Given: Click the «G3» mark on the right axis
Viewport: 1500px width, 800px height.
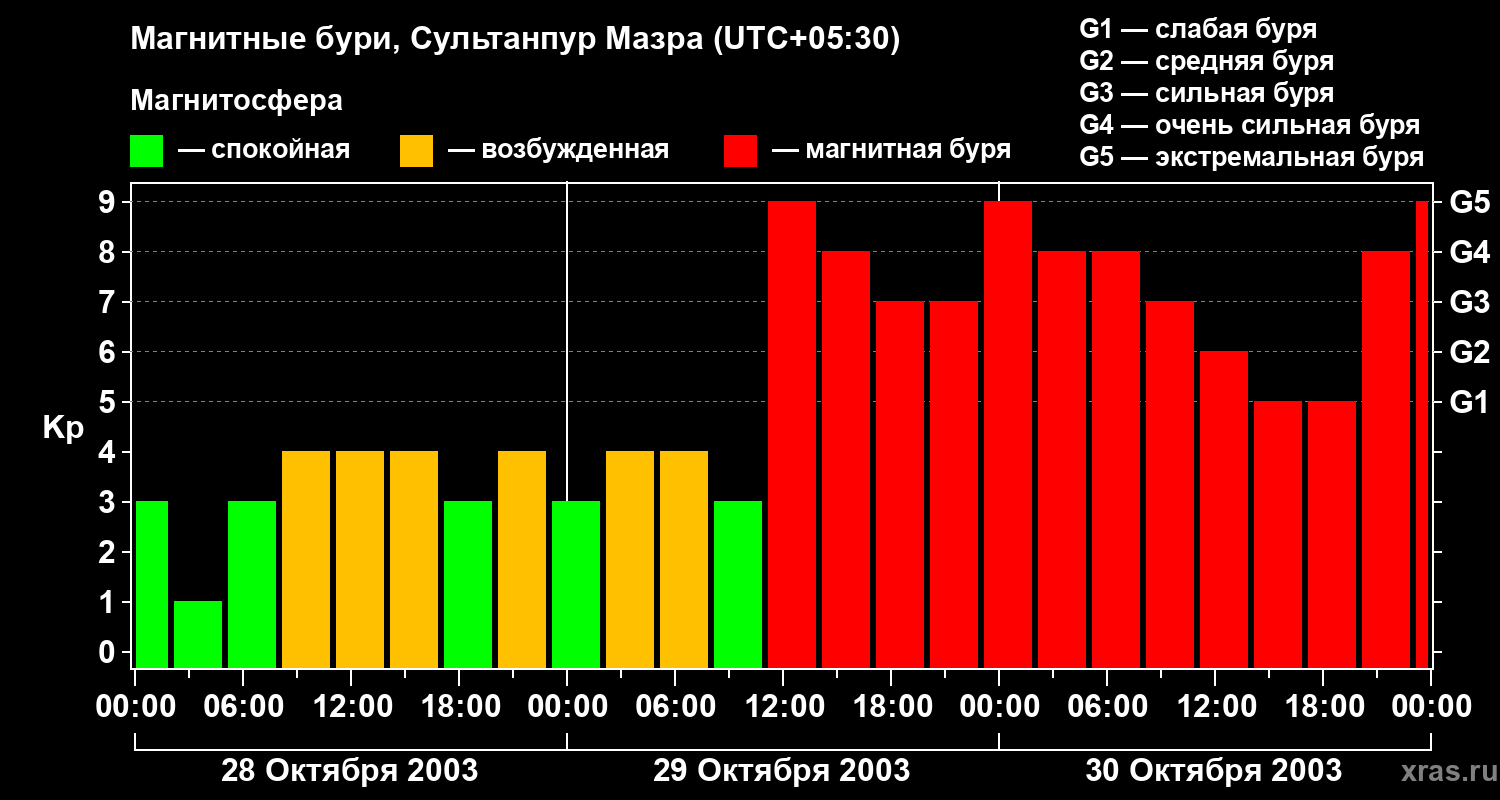Looking at the screenshot, I should [1469, 303].
